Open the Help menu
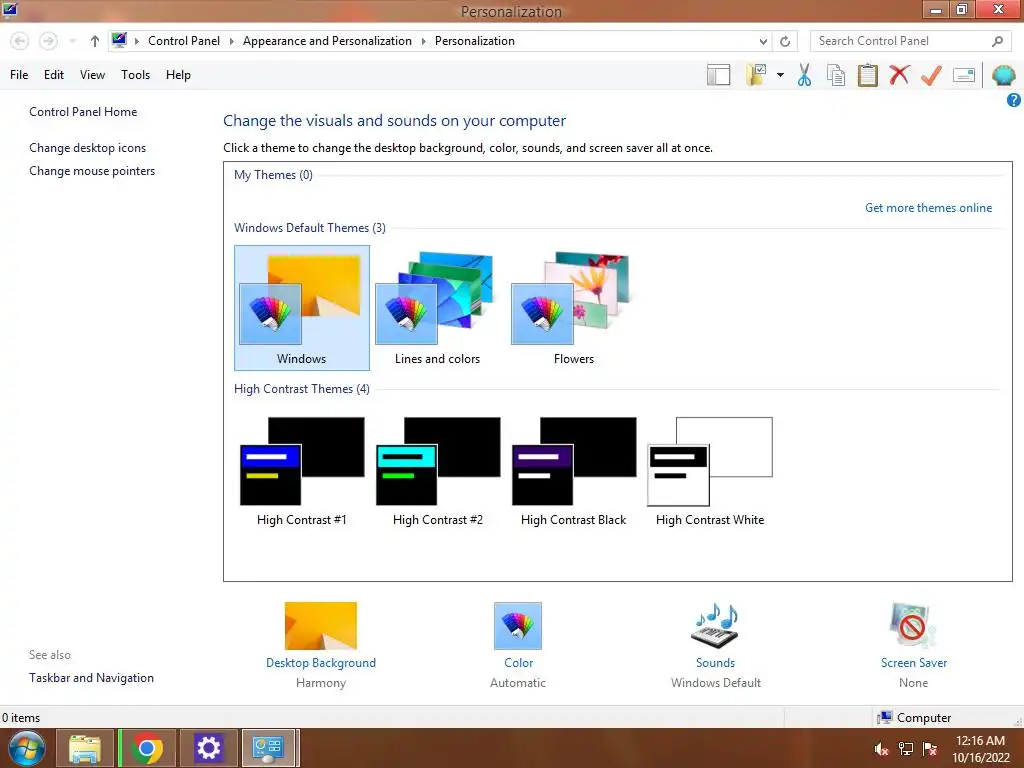This screenshot has width=1024, height=768. pos(178,75)
